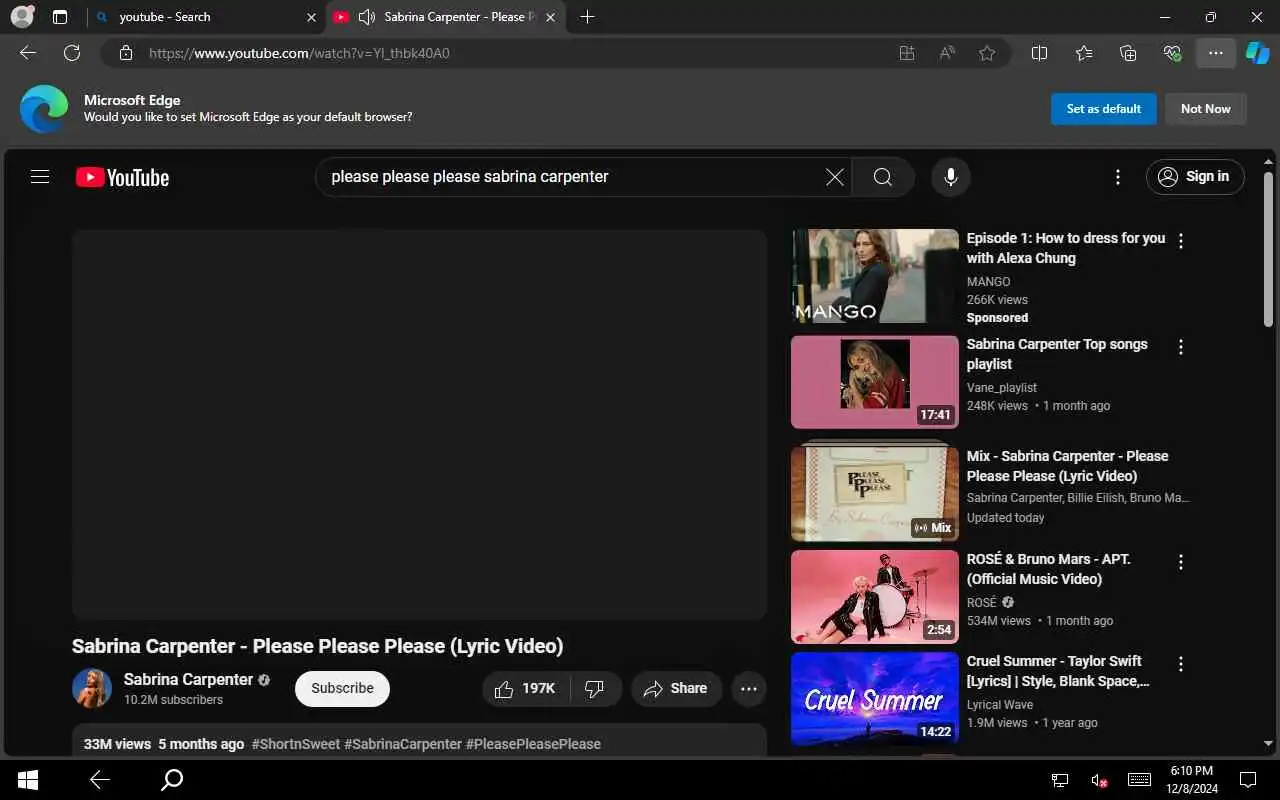The width and height of the screenshot is (1280, 800).
Task: Open Edge Collections
Action: click(1128, 53)
